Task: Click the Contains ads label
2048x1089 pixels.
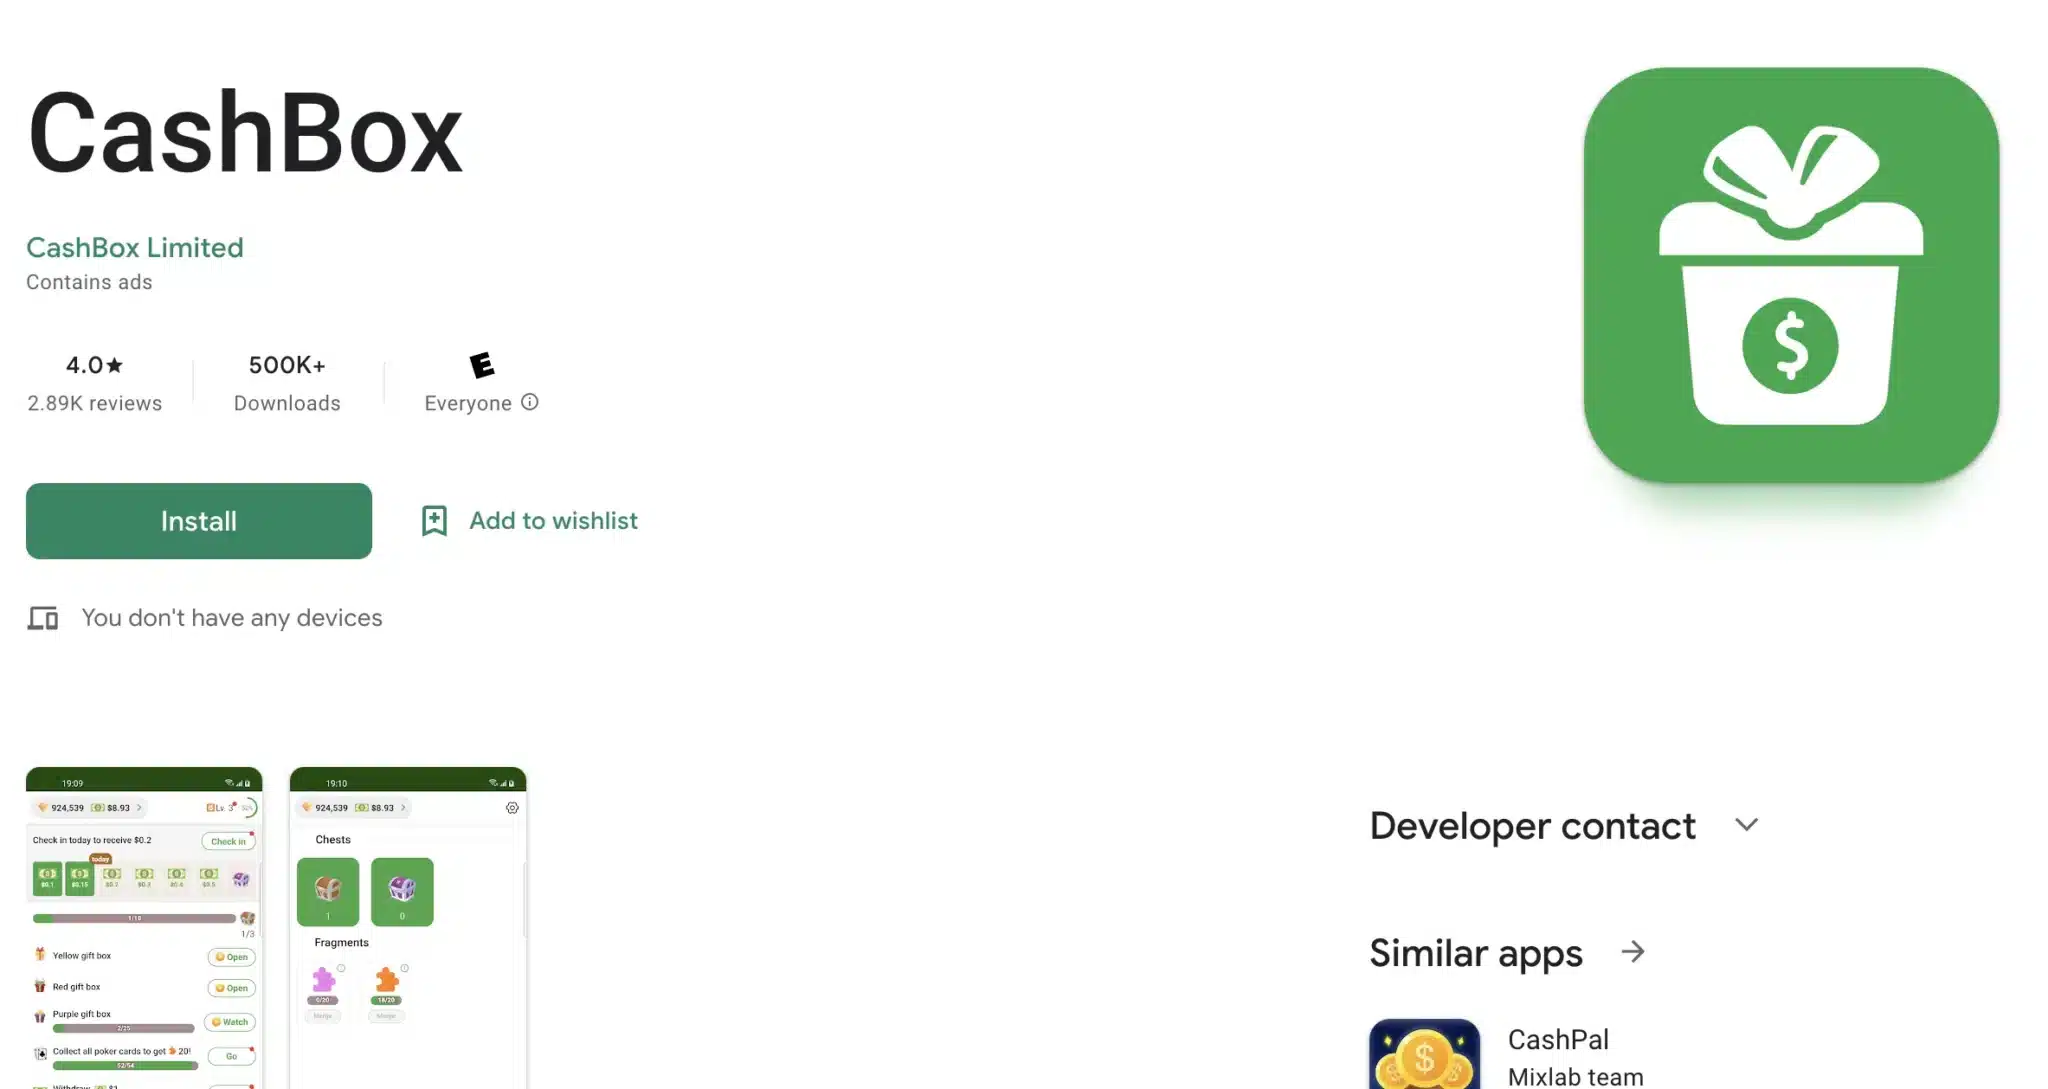Action: 89,282
